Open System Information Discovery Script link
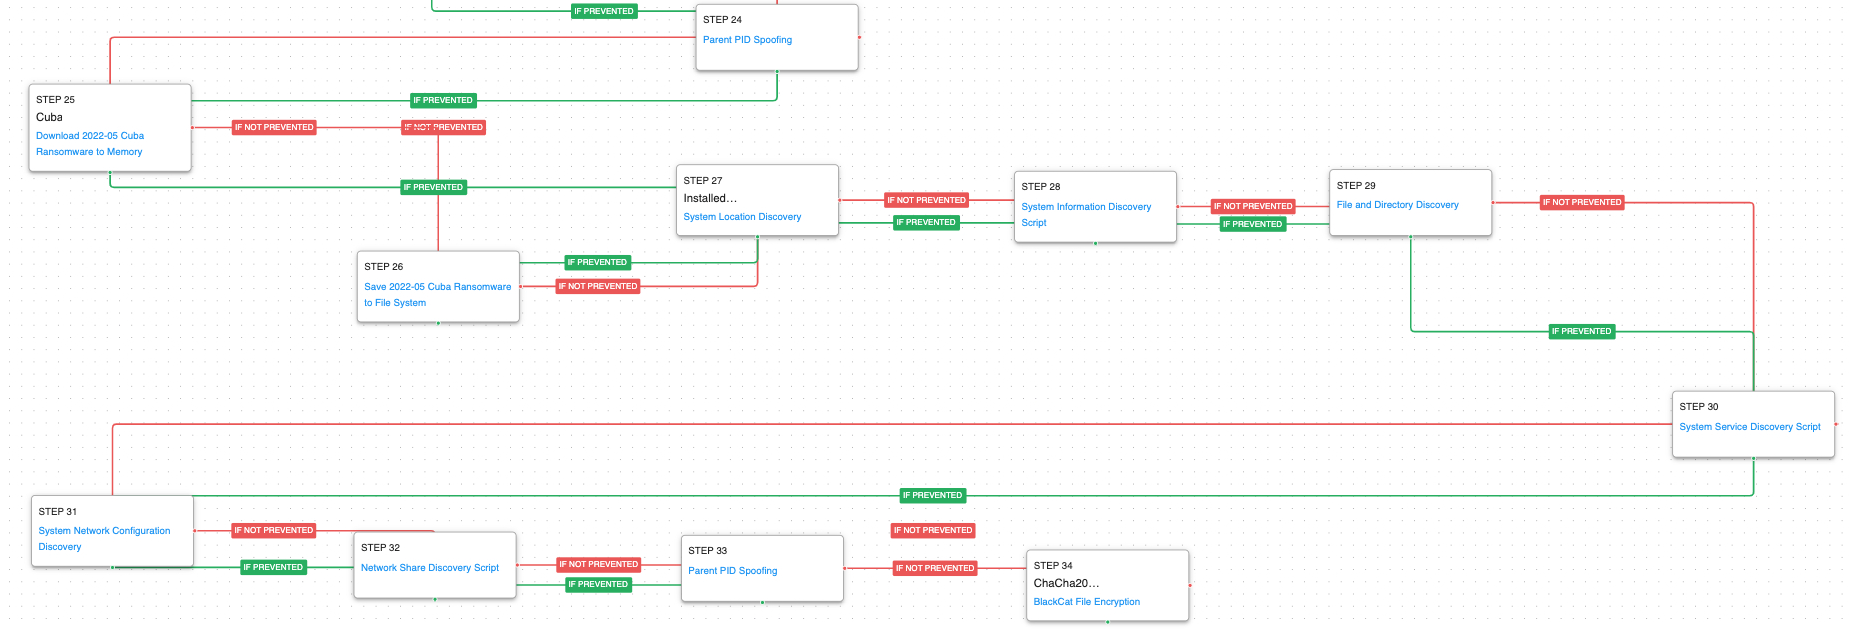Screen dimensions: 1849x630 click(1086, 207)
